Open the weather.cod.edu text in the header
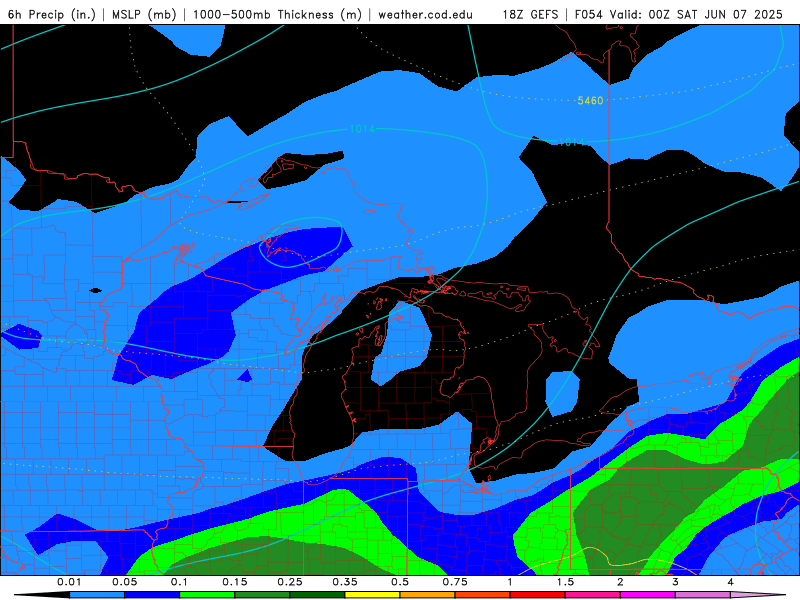800x600 pixels. coord(425,14)
